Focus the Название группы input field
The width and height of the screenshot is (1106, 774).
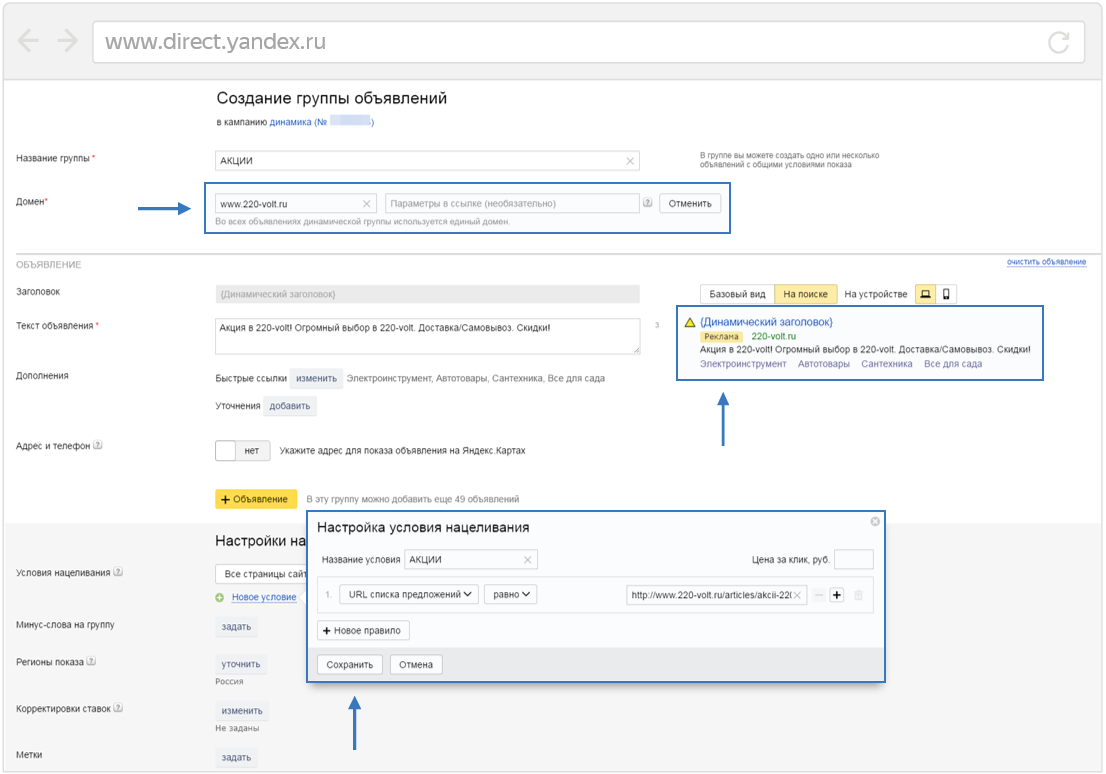point(427,161)
